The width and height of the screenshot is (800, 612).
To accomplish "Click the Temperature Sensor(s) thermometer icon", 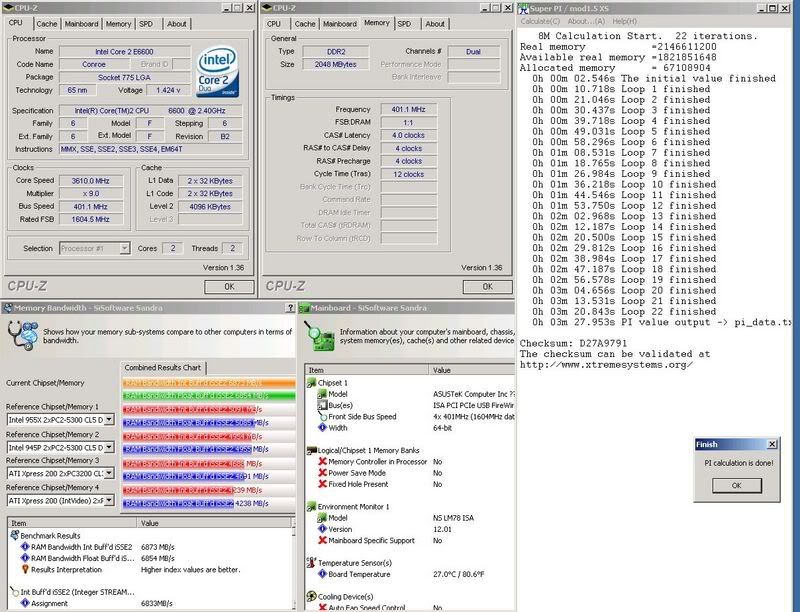I will (311, 563).
